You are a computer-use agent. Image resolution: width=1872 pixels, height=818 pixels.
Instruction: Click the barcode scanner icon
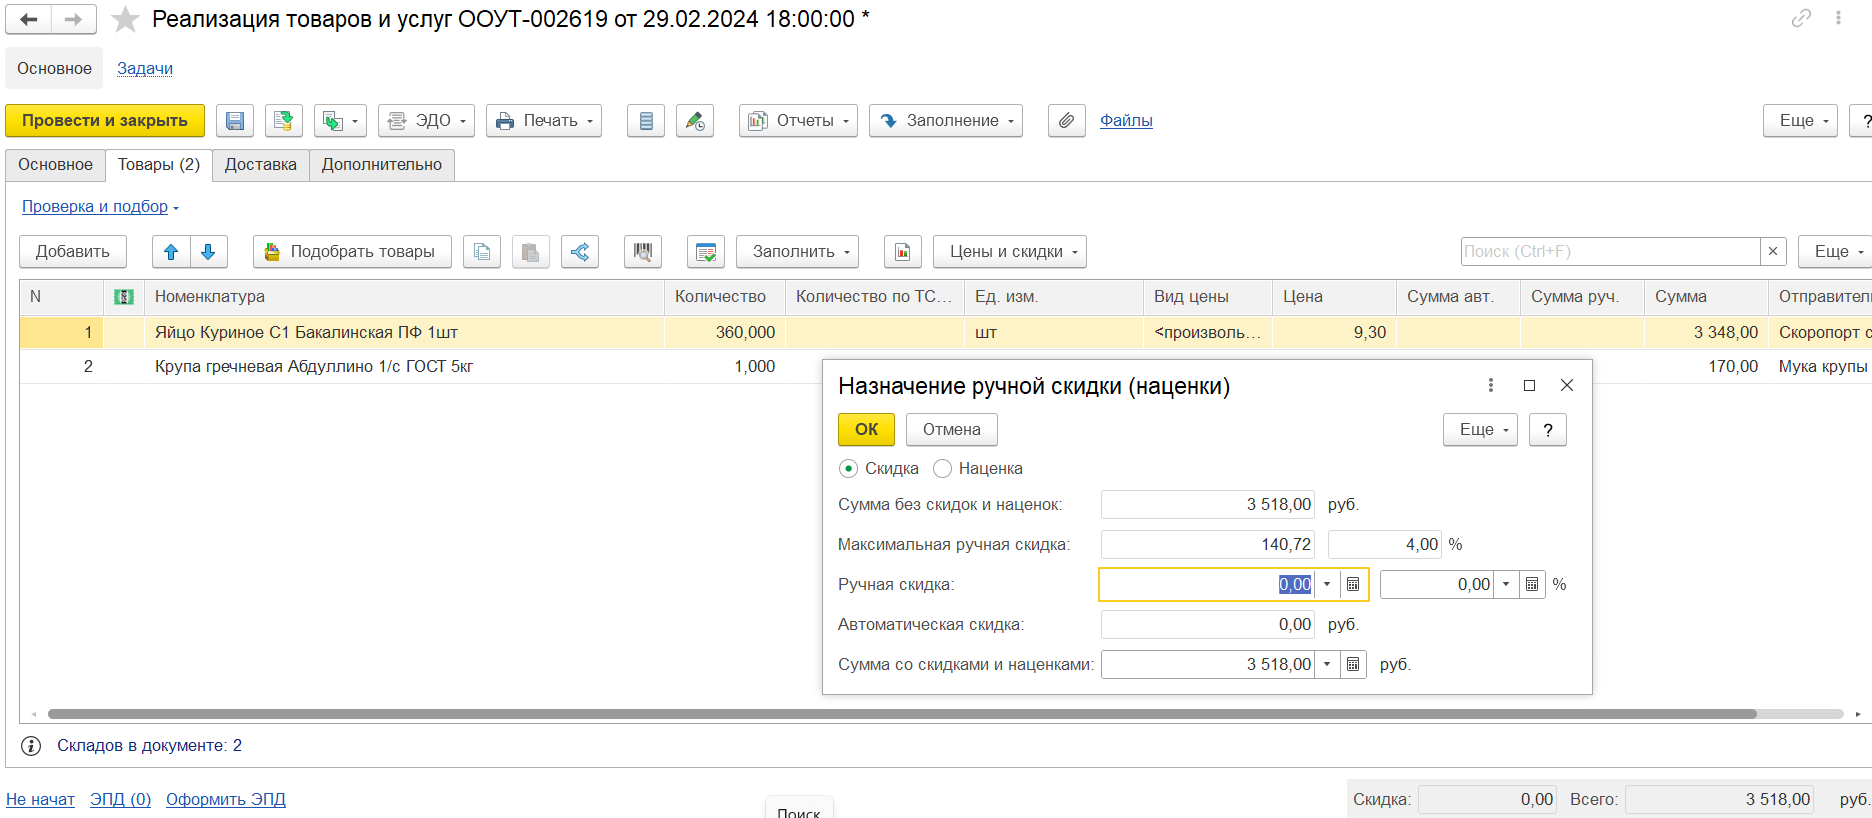(642, 252)
